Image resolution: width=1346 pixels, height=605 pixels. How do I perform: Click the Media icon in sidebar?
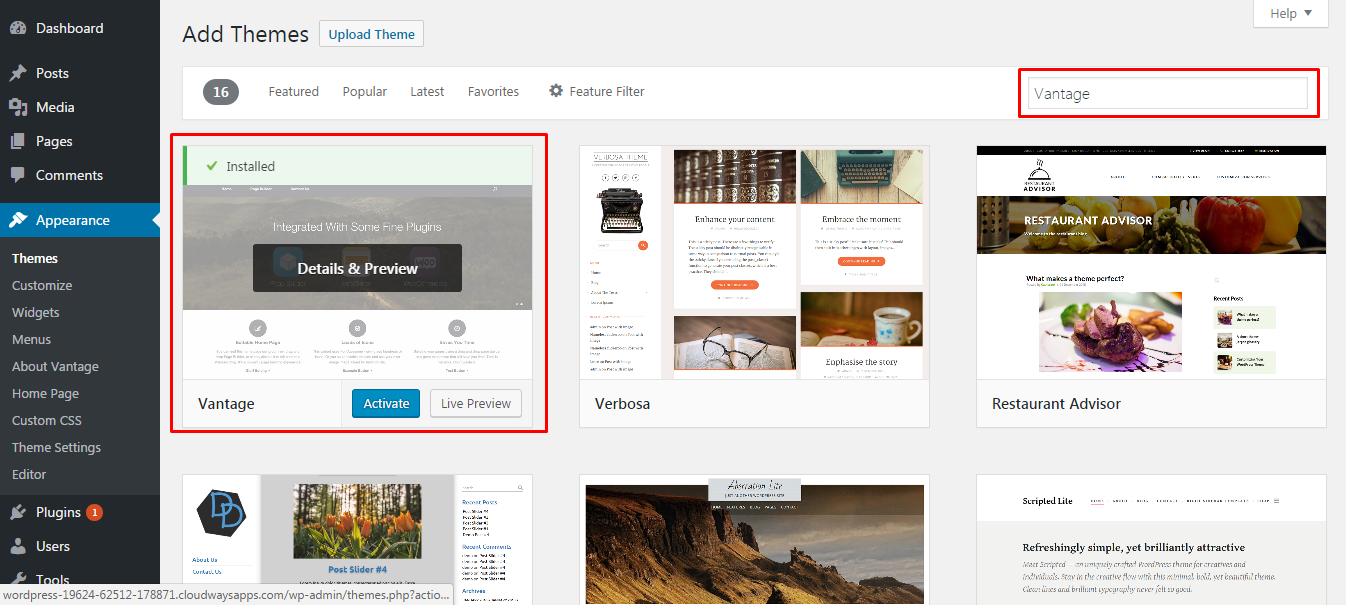[x=18, y=107]
